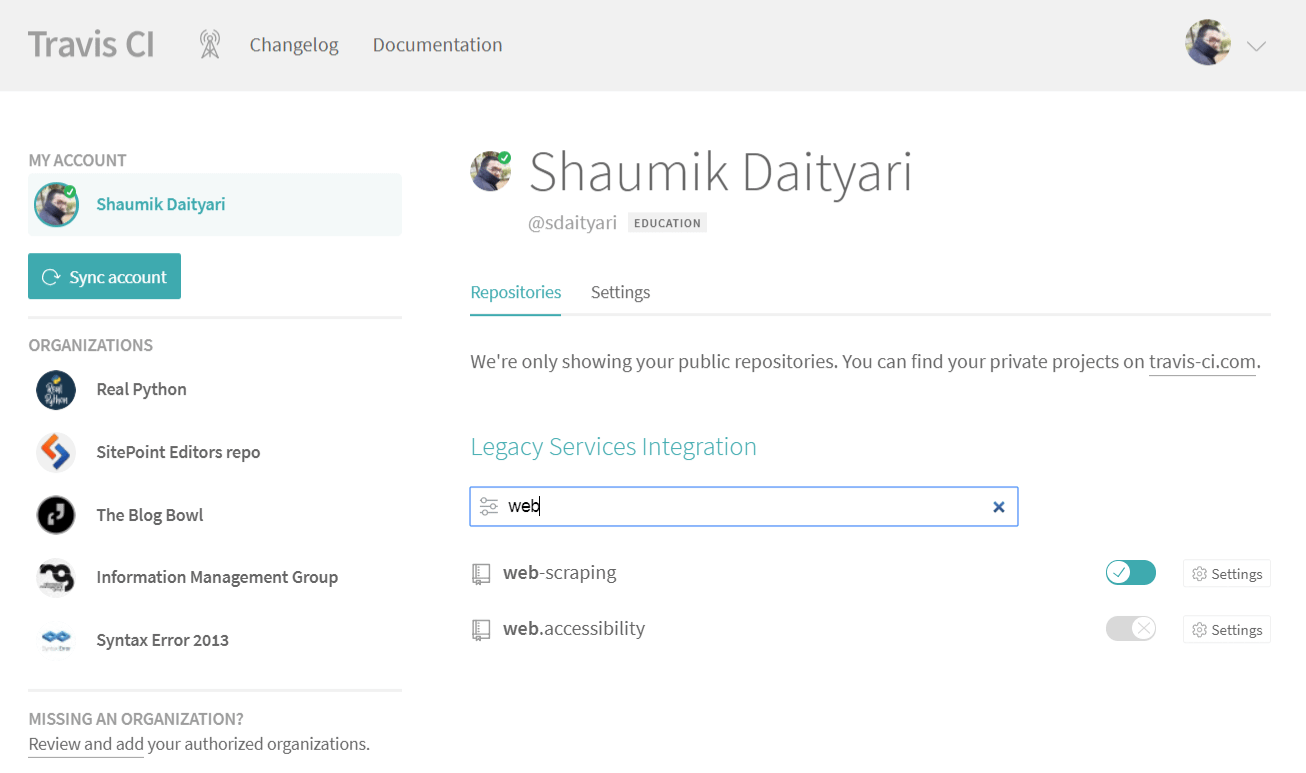
Task: Enable the web.accessibility repository toggle
Action: coord(1130,629)
